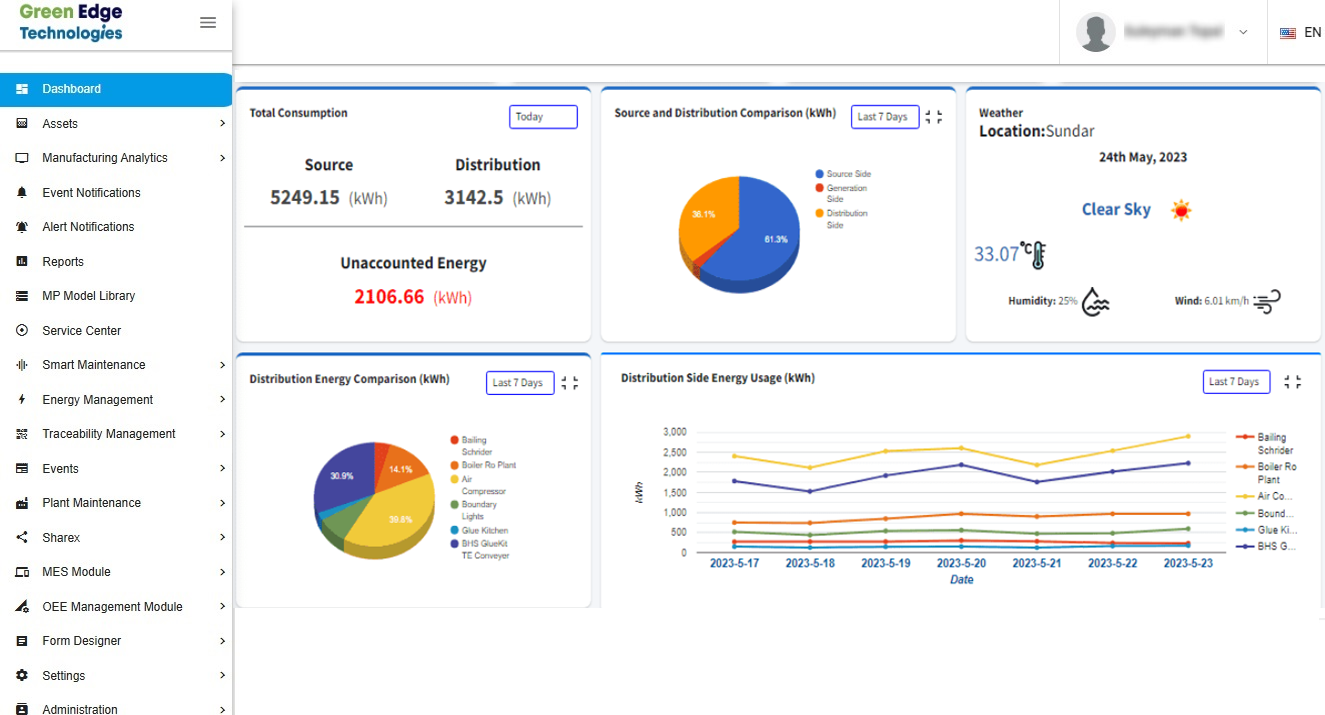Toggle Source Side legend entry in pie chart
Screen dimensions: 1325x715
coord(848,174)
